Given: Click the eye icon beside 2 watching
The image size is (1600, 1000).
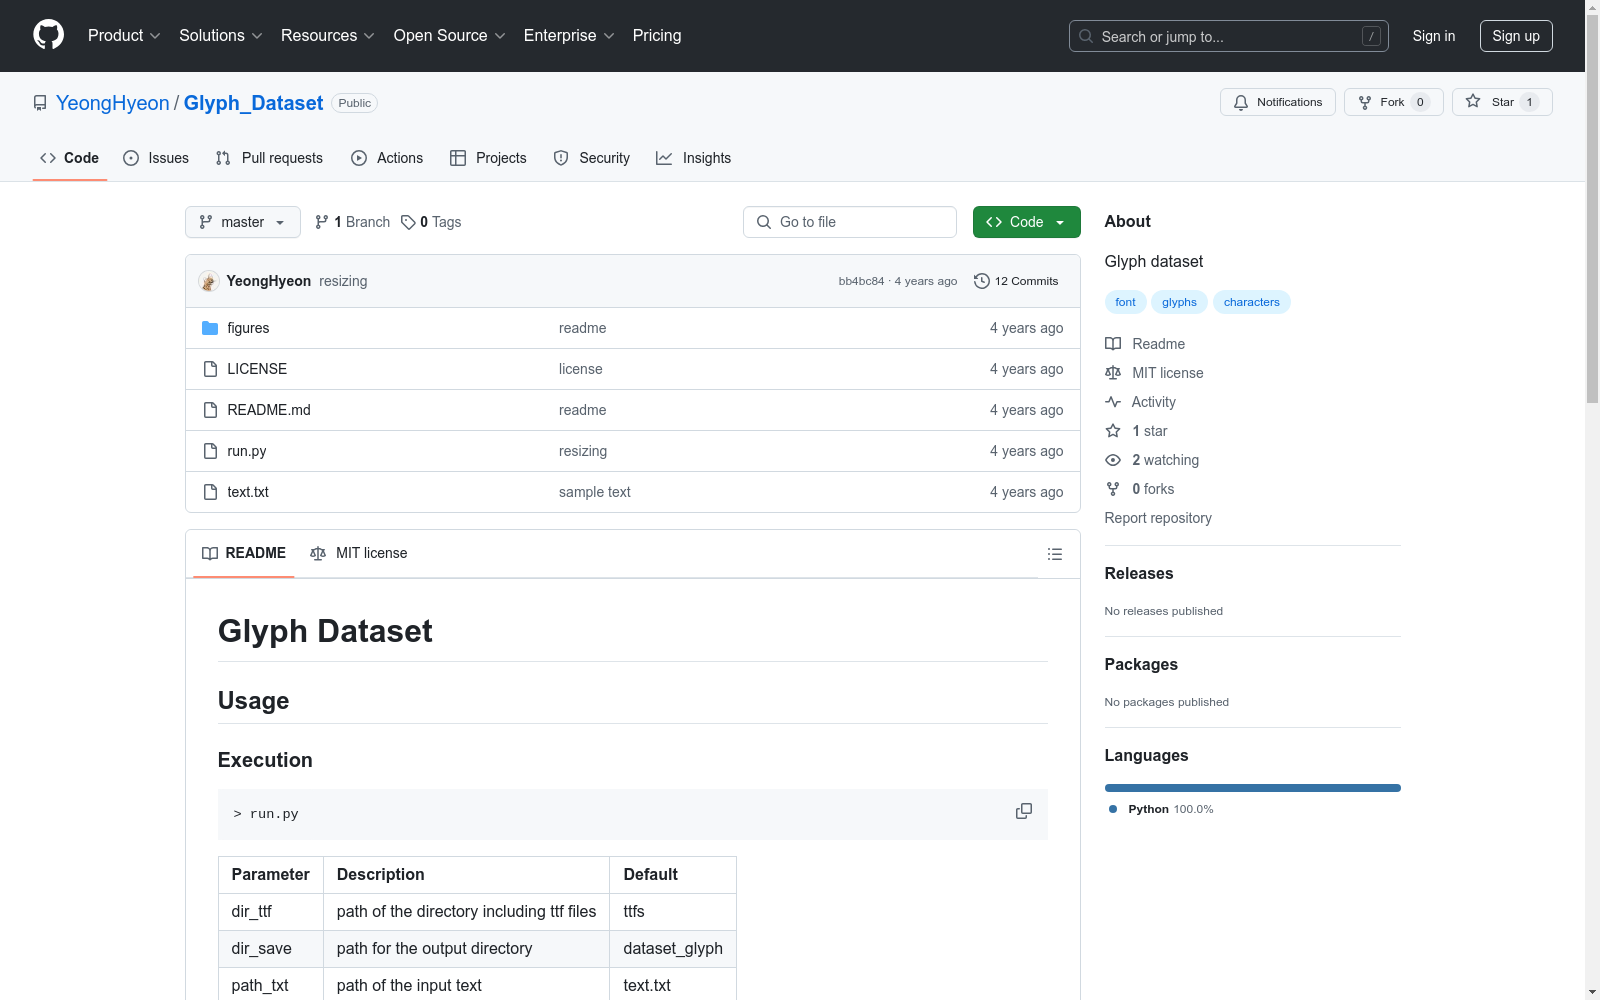Looking at the screenshot, I should point(1113,460).
